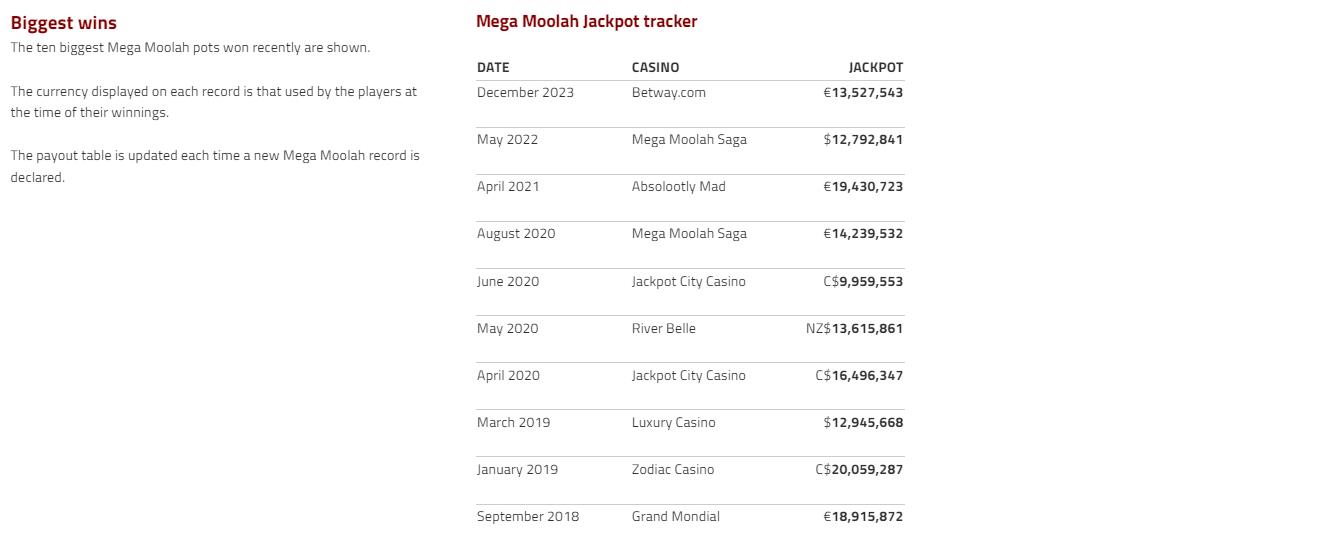The width and height of the screenshot is (1319, 536).
Task: Click the Absolootly Mad casino name
Action: [678, 186]
